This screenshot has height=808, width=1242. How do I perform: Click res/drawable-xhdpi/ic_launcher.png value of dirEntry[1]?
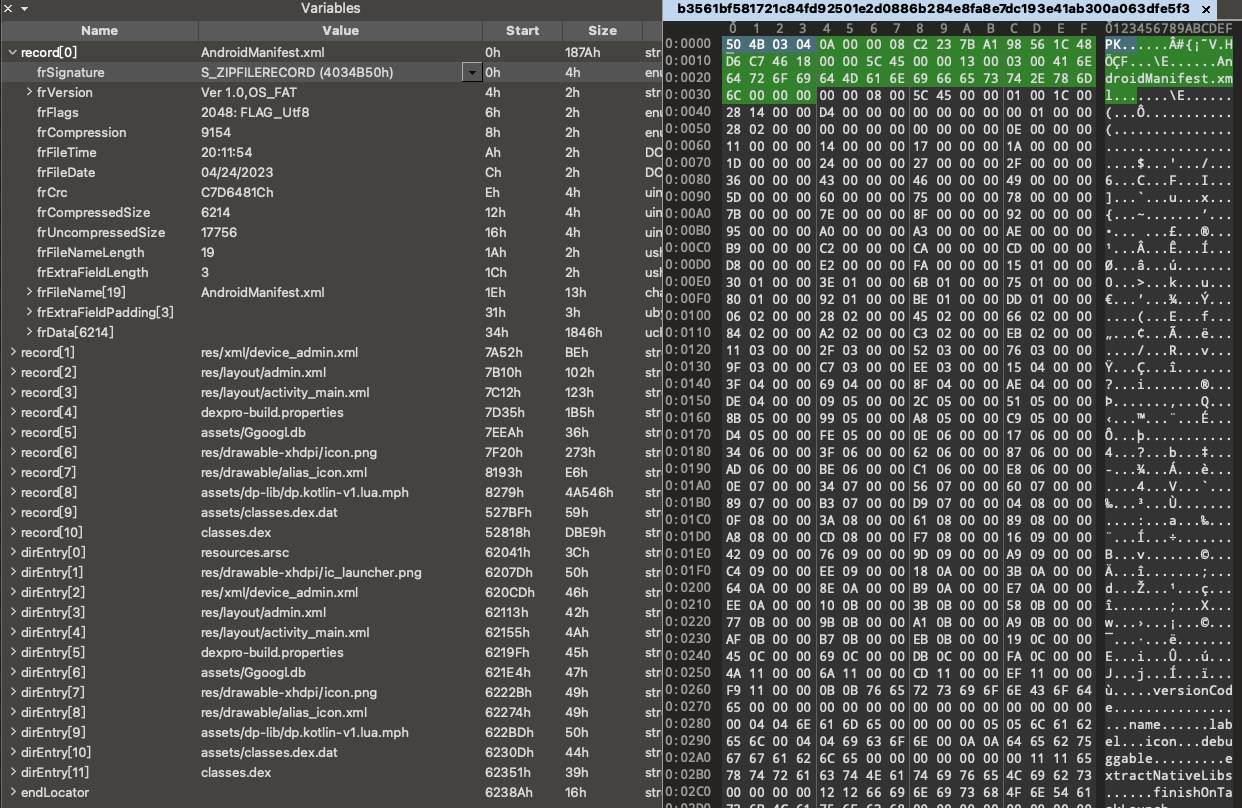[311, 572]
